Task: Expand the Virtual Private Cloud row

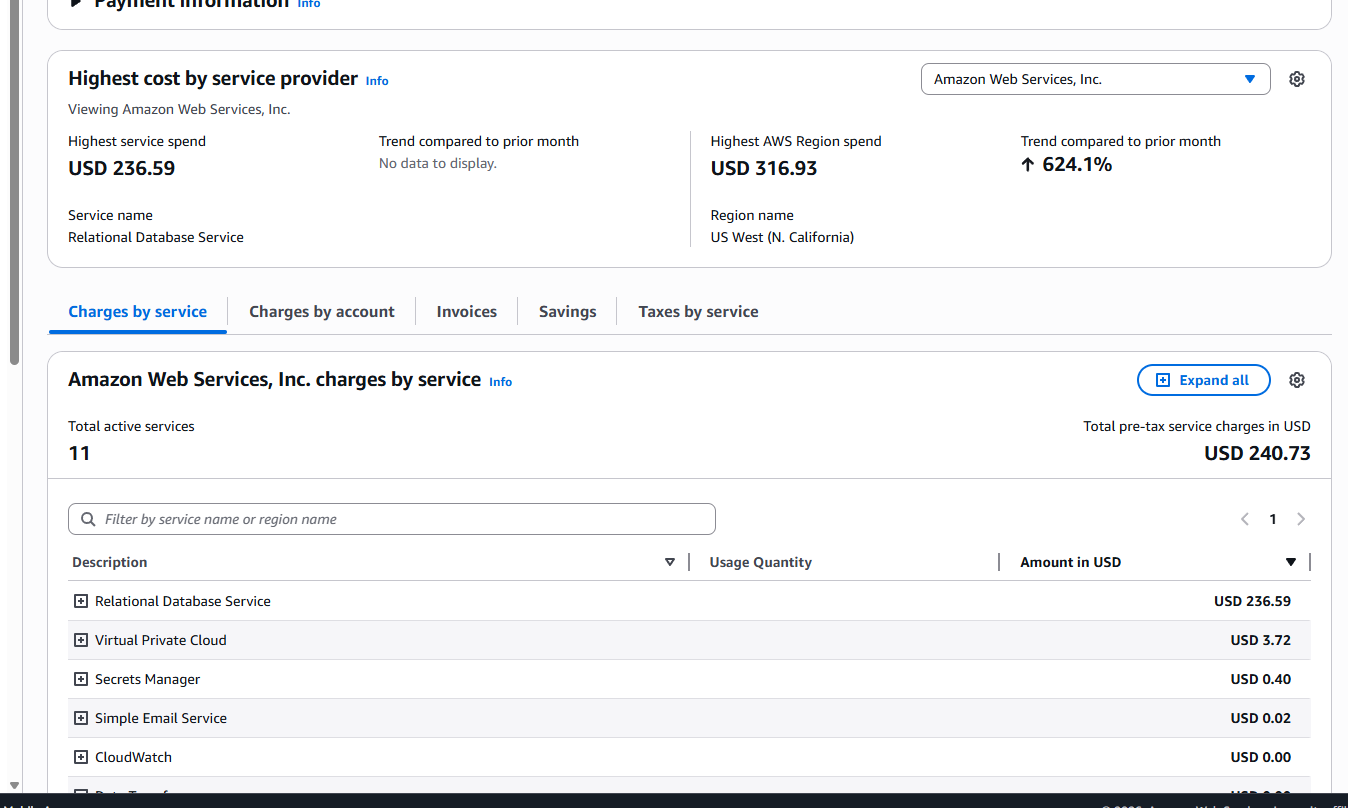Action: click(x=81, y=640)
